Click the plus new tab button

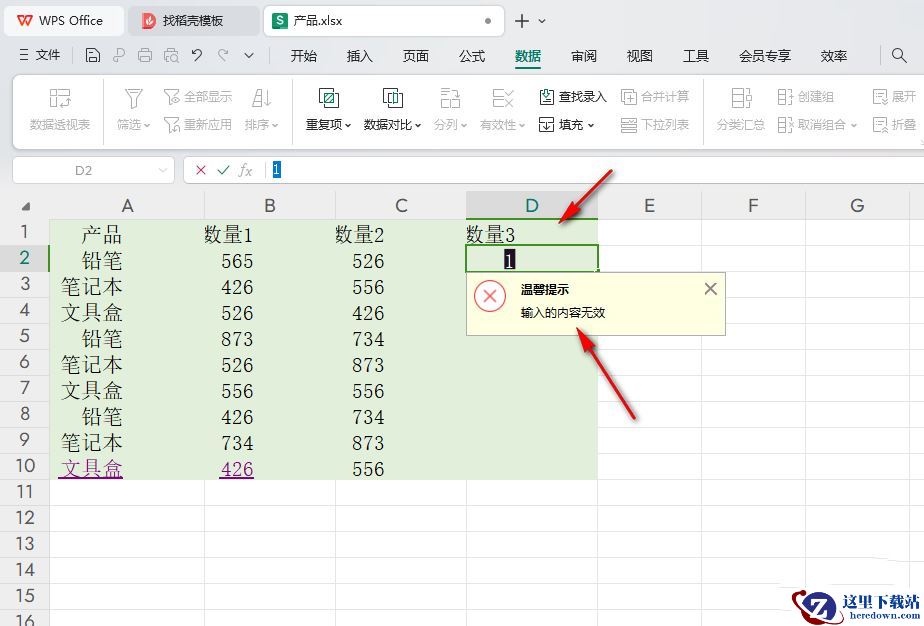coord(522,21)
